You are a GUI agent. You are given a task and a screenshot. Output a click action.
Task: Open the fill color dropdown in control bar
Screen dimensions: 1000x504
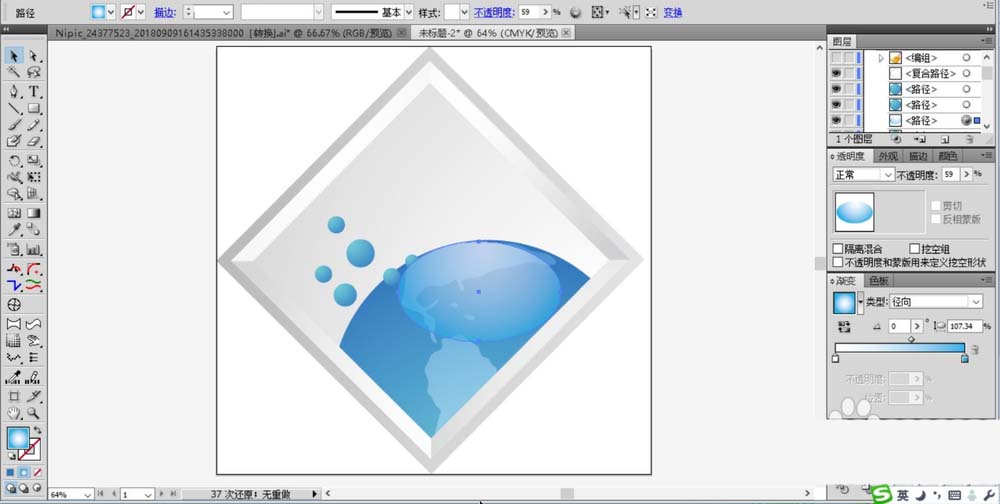(x=111, y=12)
